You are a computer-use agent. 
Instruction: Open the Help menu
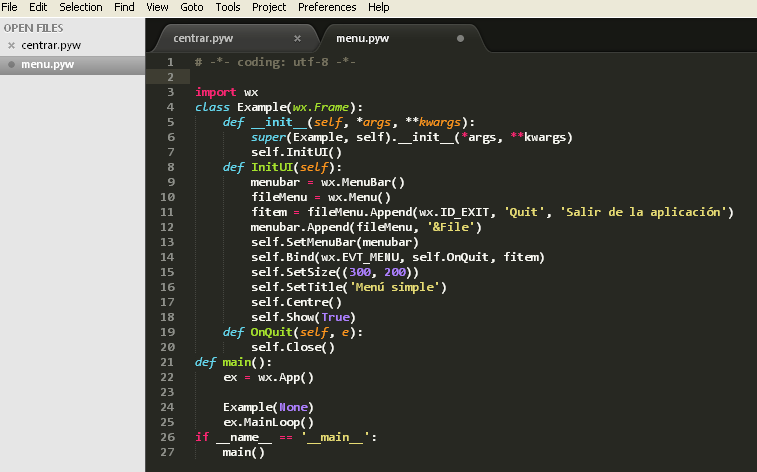click(379, 7)
